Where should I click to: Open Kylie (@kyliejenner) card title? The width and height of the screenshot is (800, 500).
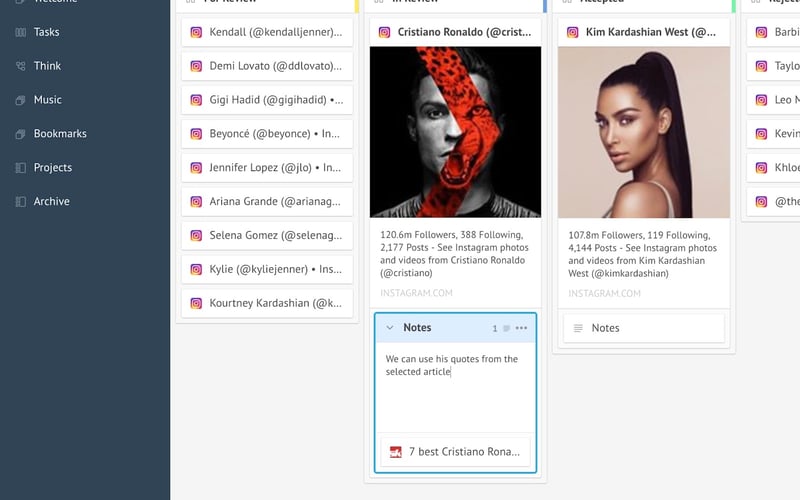click(x=276, y=269)
